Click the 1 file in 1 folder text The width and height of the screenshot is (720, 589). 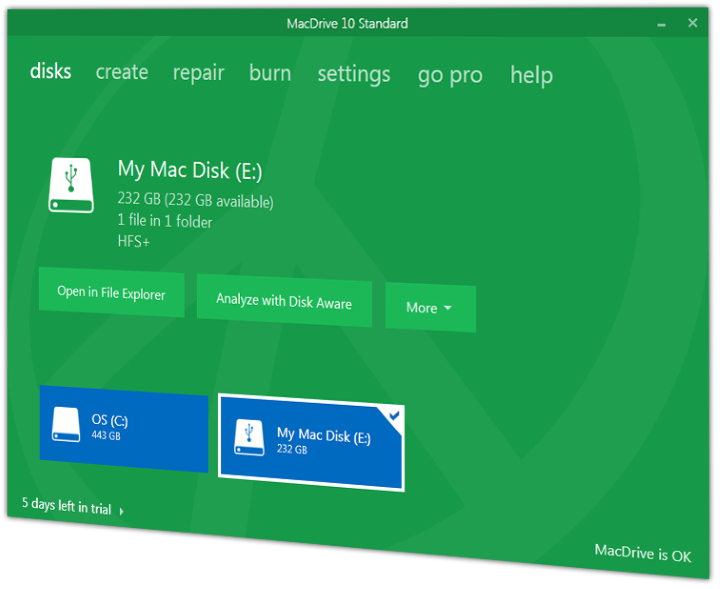(165, 221)
